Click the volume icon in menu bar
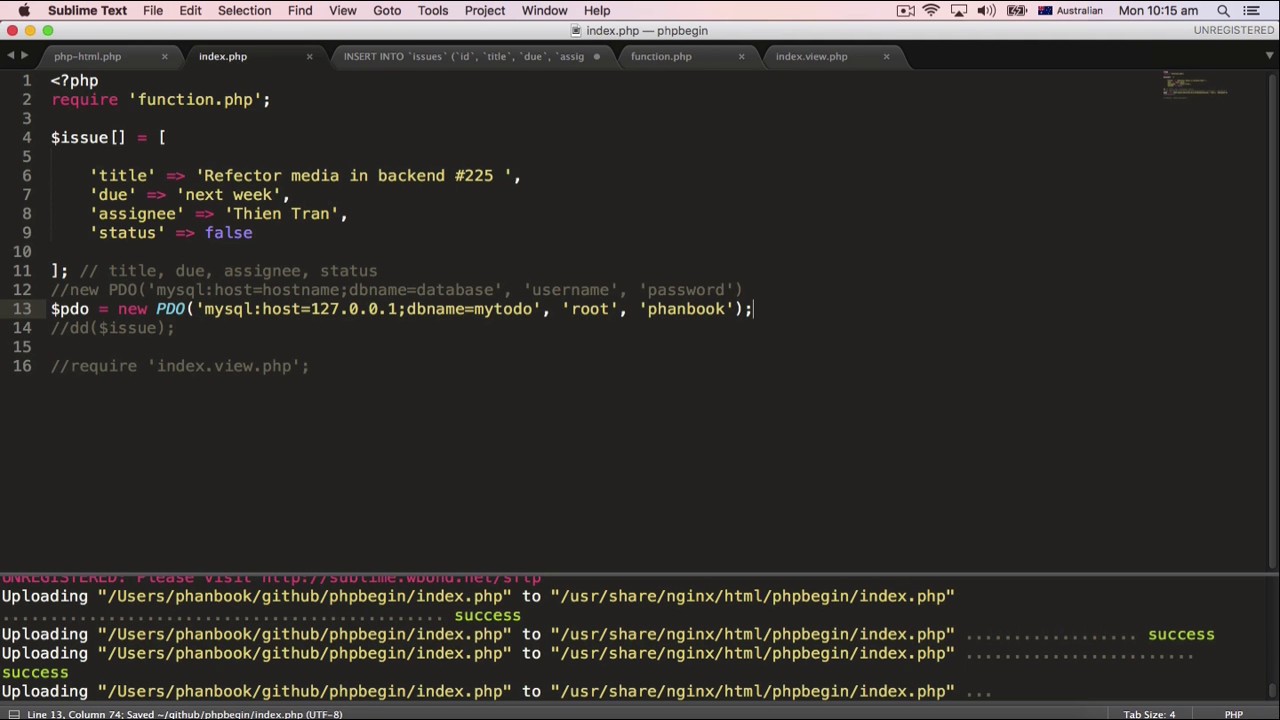This screenshot has width=1280, height=720. coord(985,10)
